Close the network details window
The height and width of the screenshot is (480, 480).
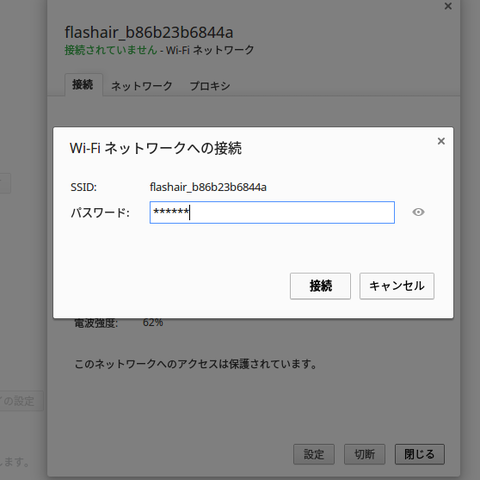[x=448, y=6]
